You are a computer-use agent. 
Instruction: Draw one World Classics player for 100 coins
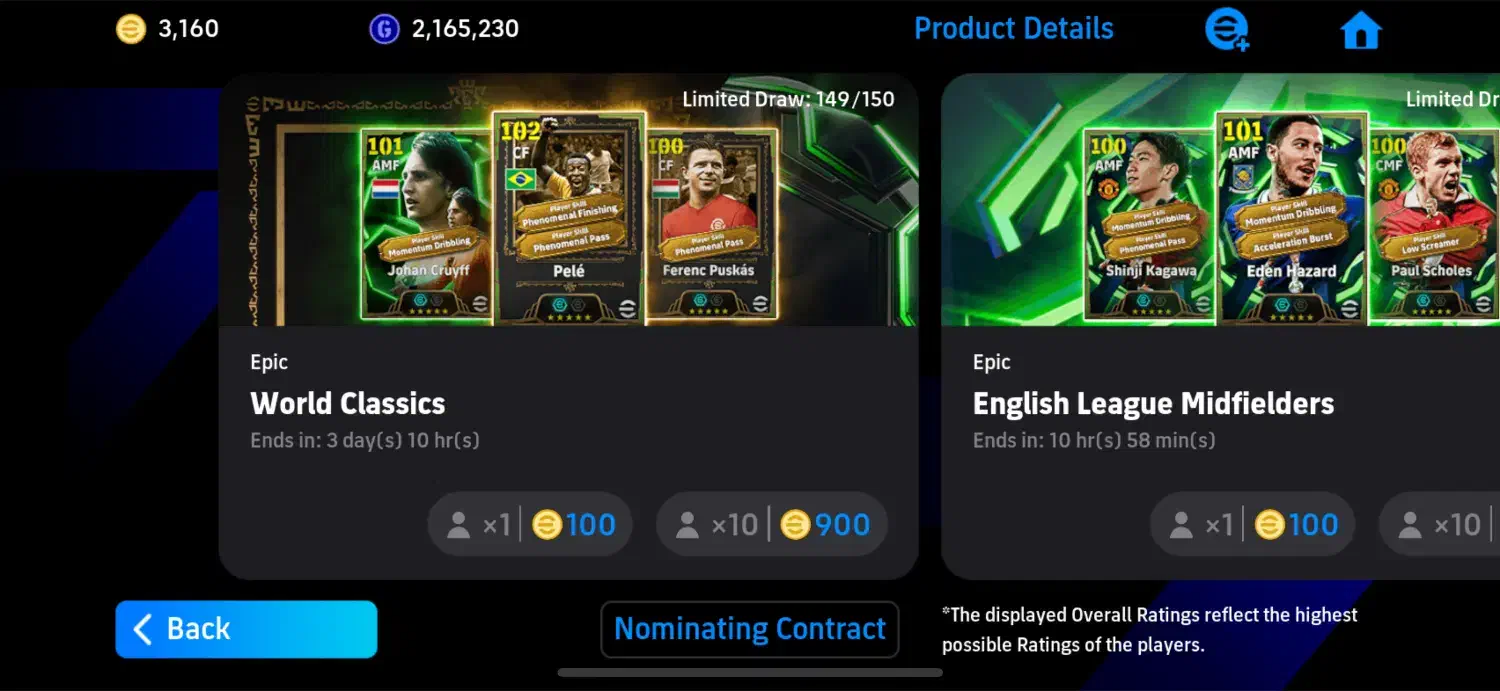(530, 524)
